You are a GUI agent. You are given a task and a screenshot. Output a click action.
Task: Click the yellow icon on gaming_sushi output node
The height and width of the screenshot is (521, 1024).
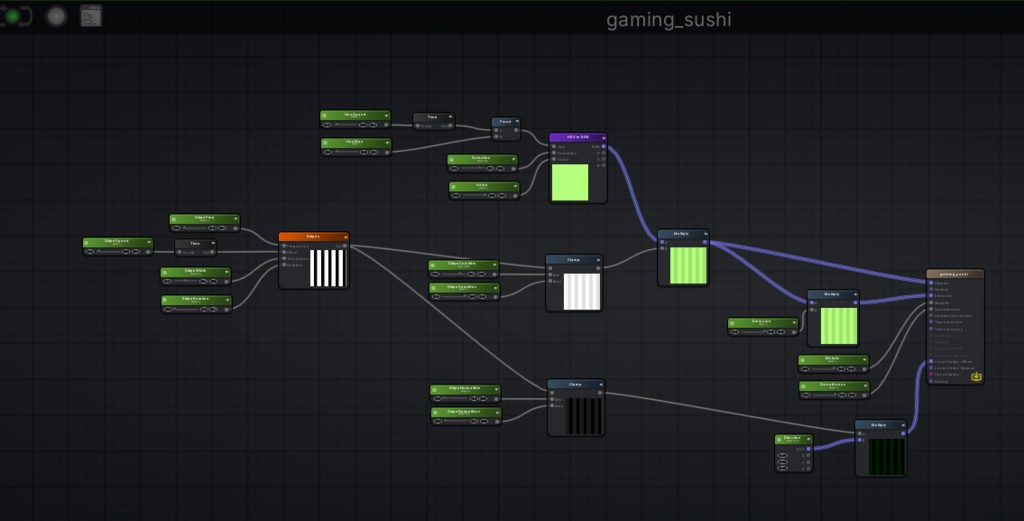point(976,377)
